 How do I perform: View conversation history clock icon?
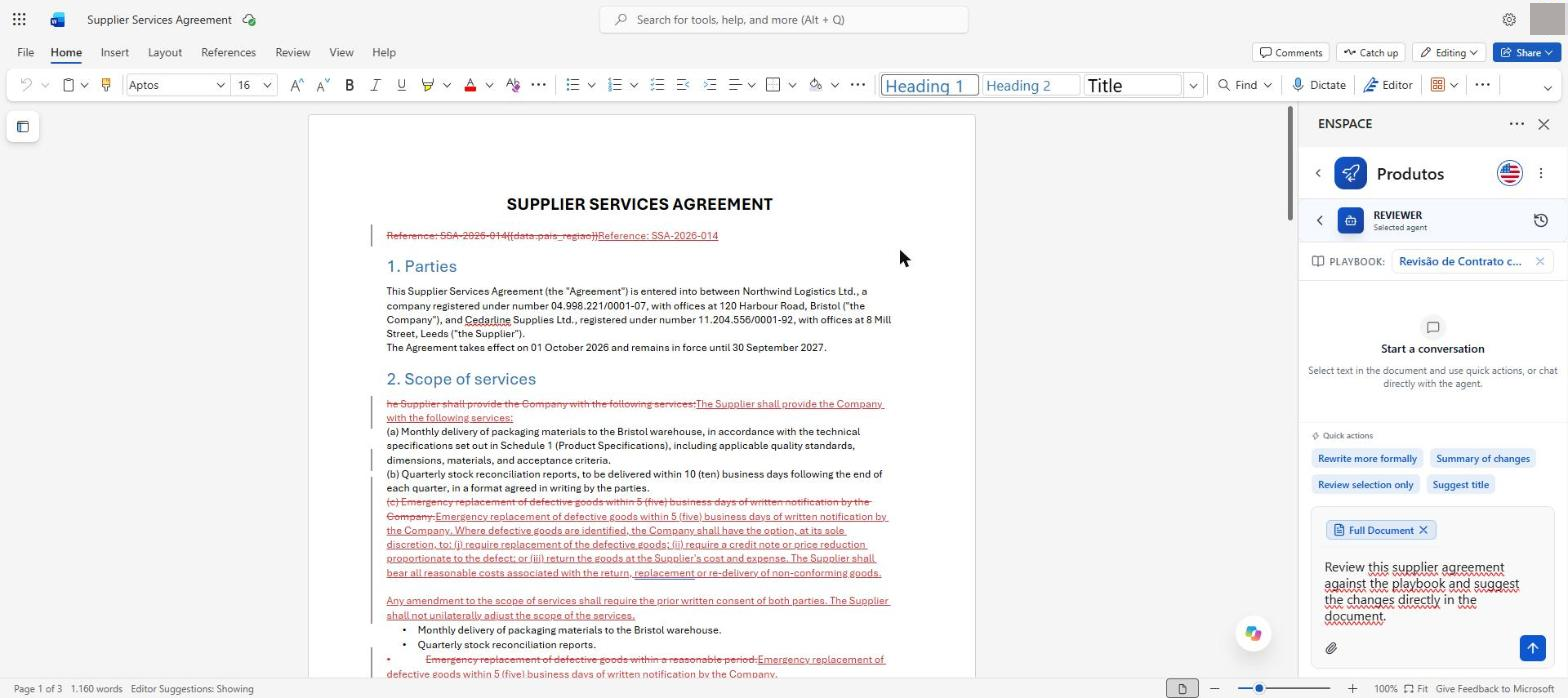(x=1540, y=220)
